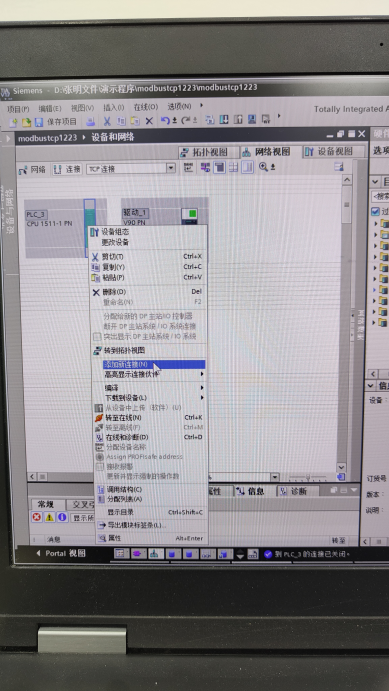Screen dimensions: 389x691
Task: Toggle the yellow warning filter icon
Action: point(50,517)
